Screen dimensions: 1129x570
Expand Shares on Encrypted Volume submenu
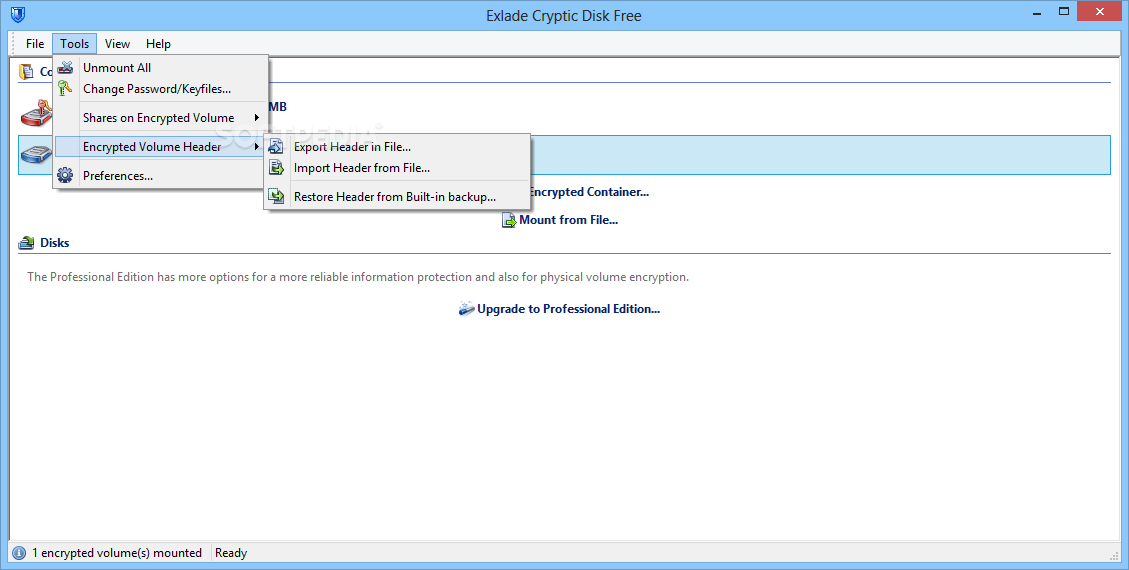click(161, 118)
